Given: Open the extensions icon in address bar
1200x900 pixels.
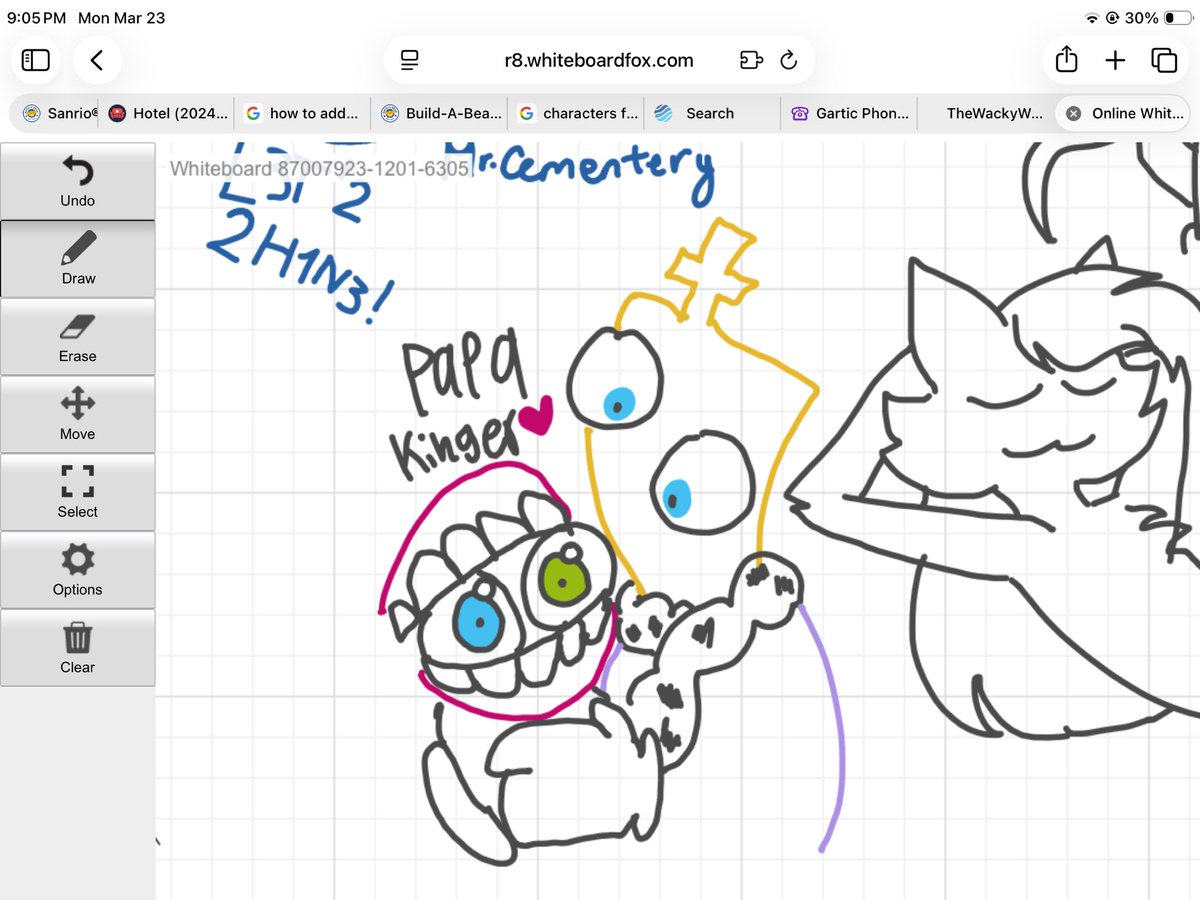Looking at the screenshot, I should point(751,61).
